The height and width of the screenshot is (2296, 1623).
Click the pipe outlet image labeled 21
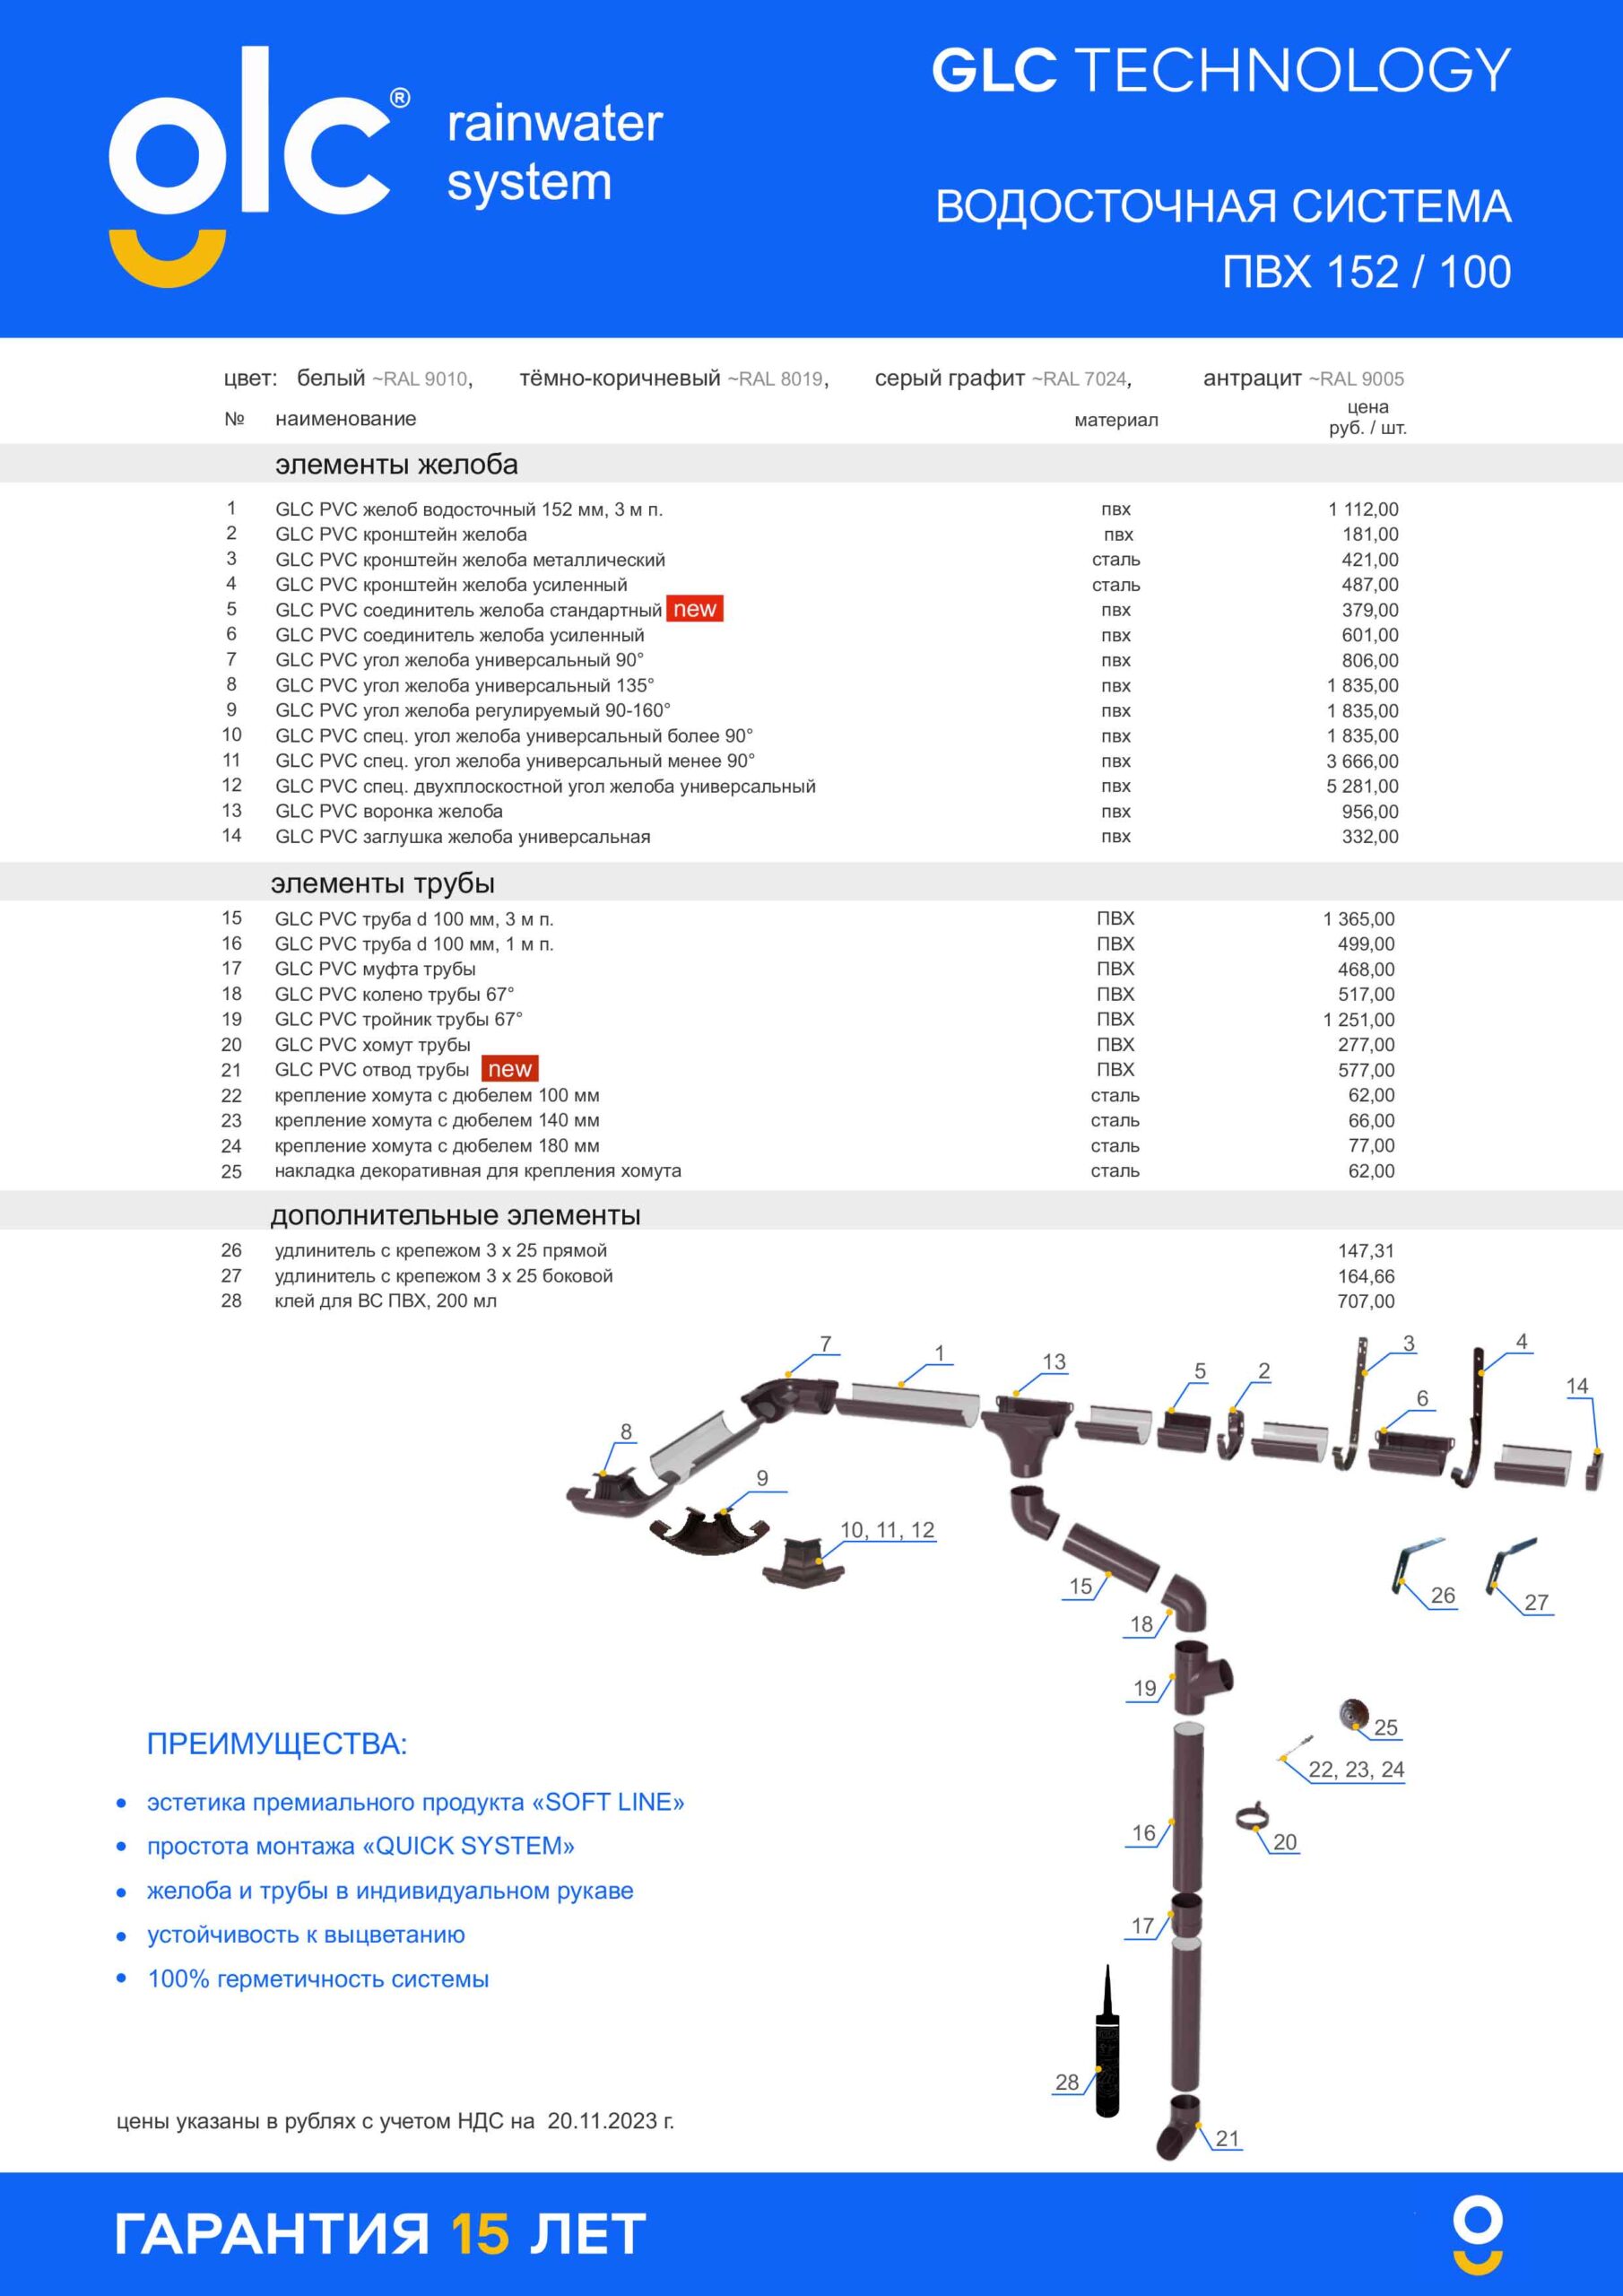1179,2127
